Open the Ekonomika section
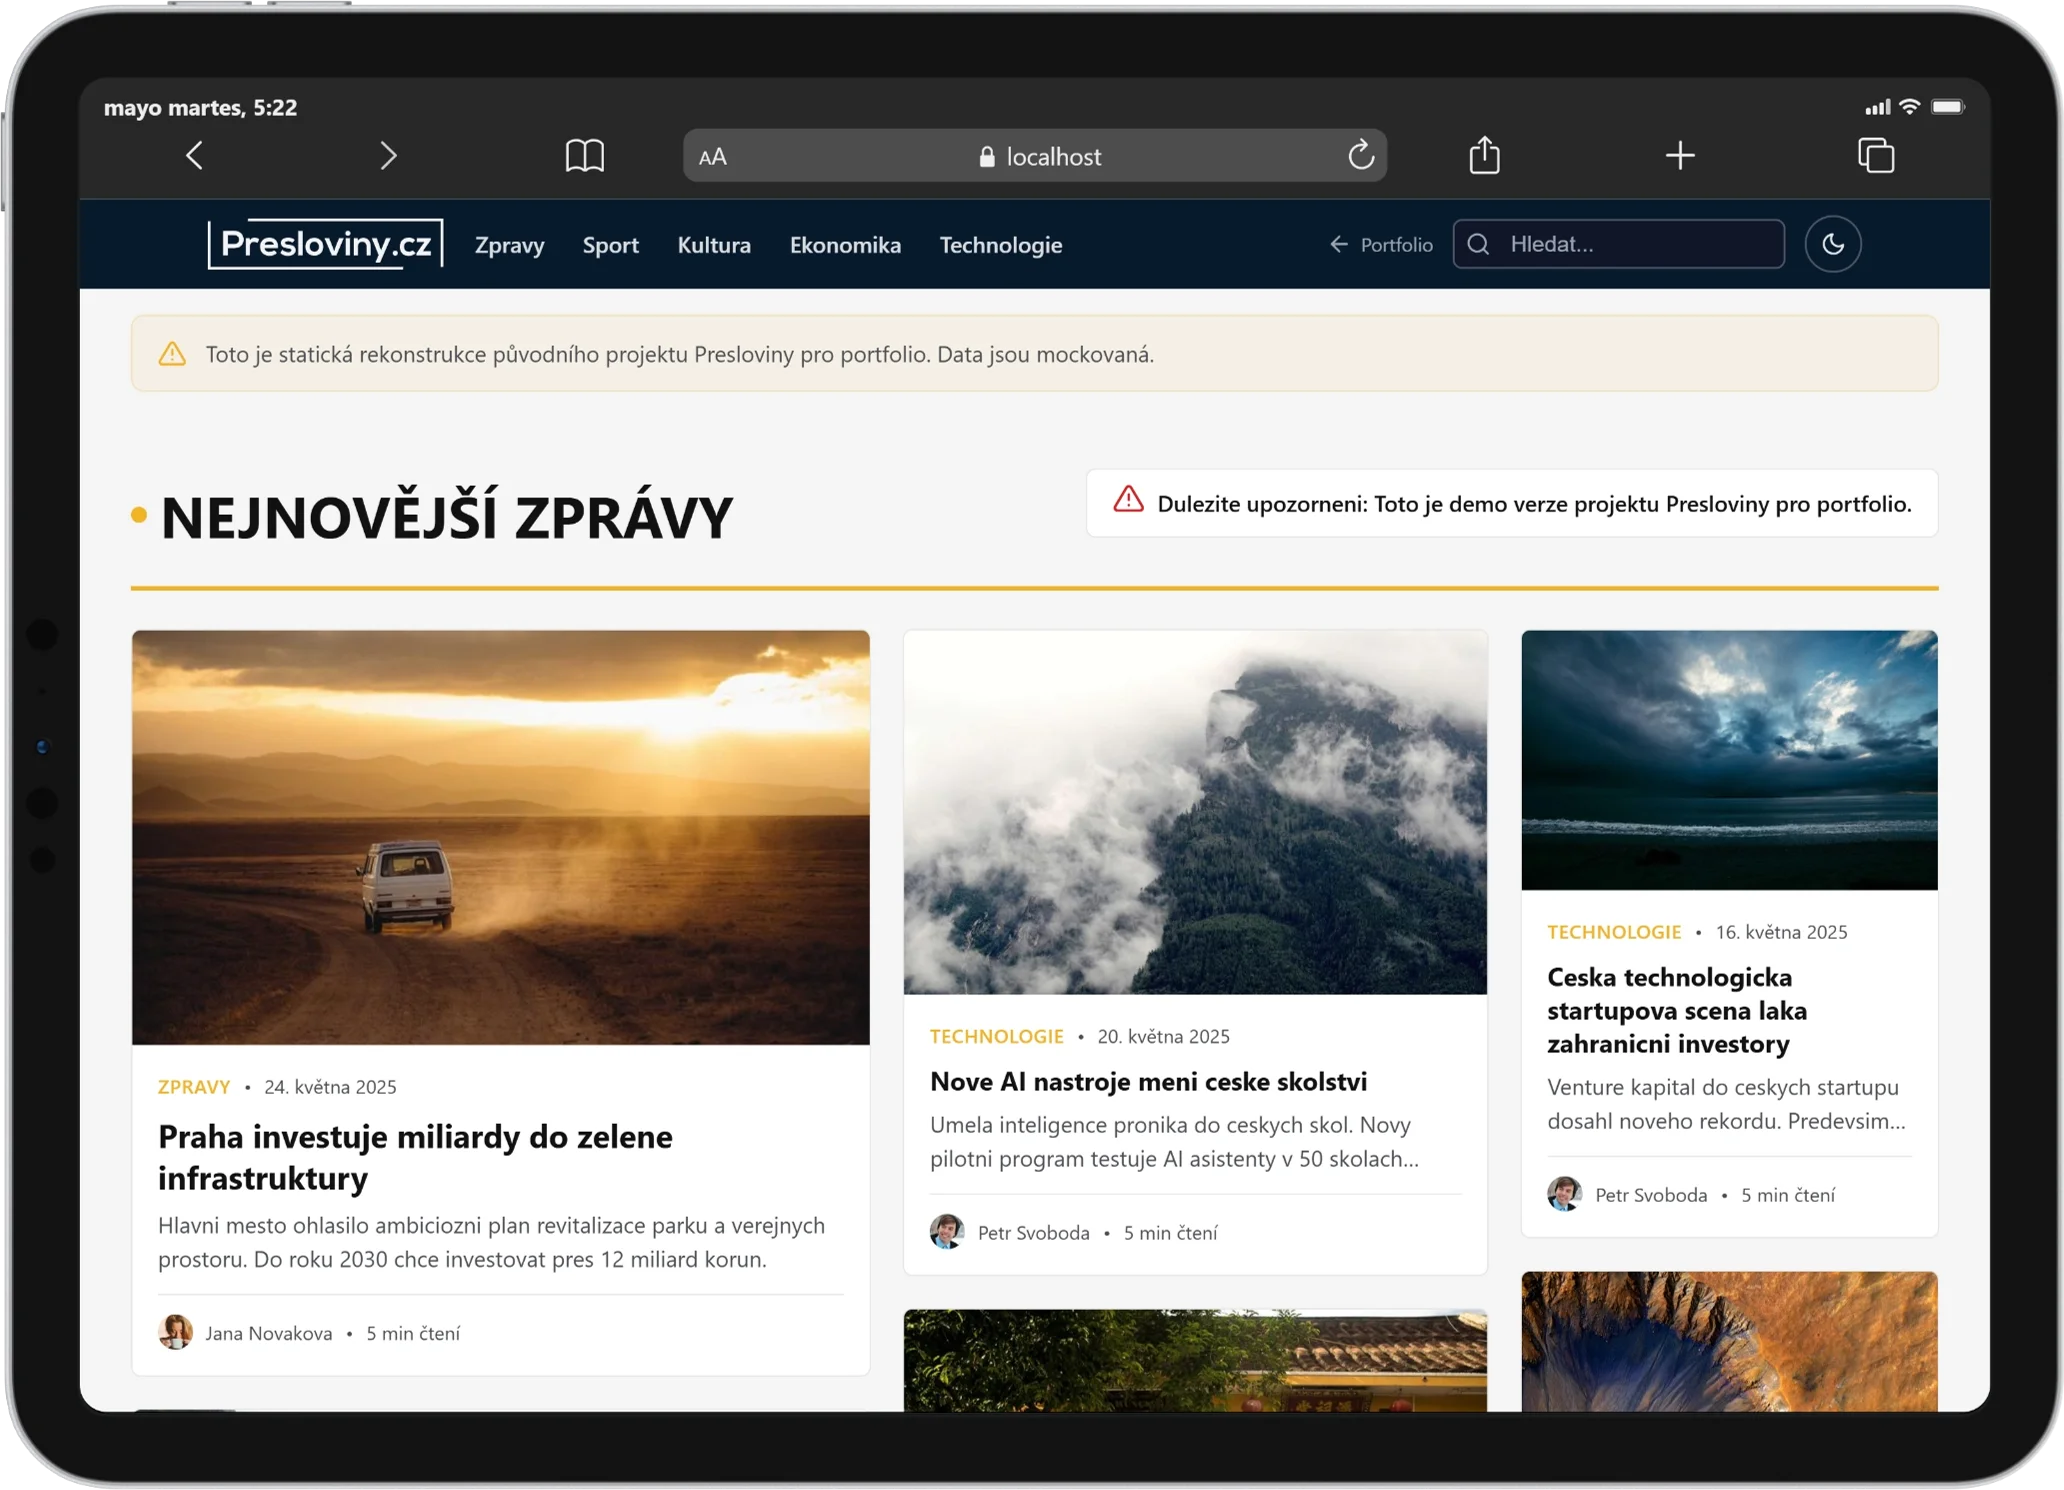 pos(845,245)
